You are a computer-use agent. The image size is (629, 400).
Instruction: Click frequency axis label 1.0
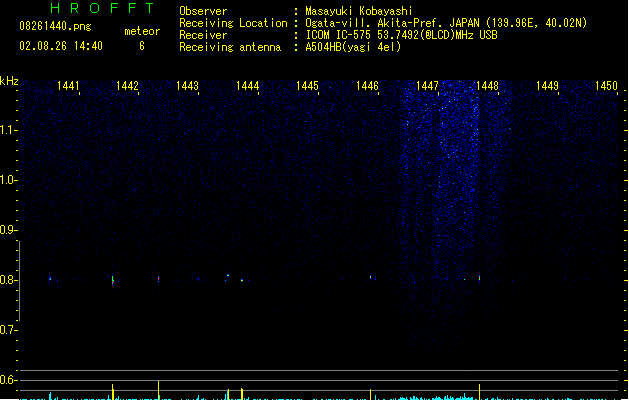point(8,180)
